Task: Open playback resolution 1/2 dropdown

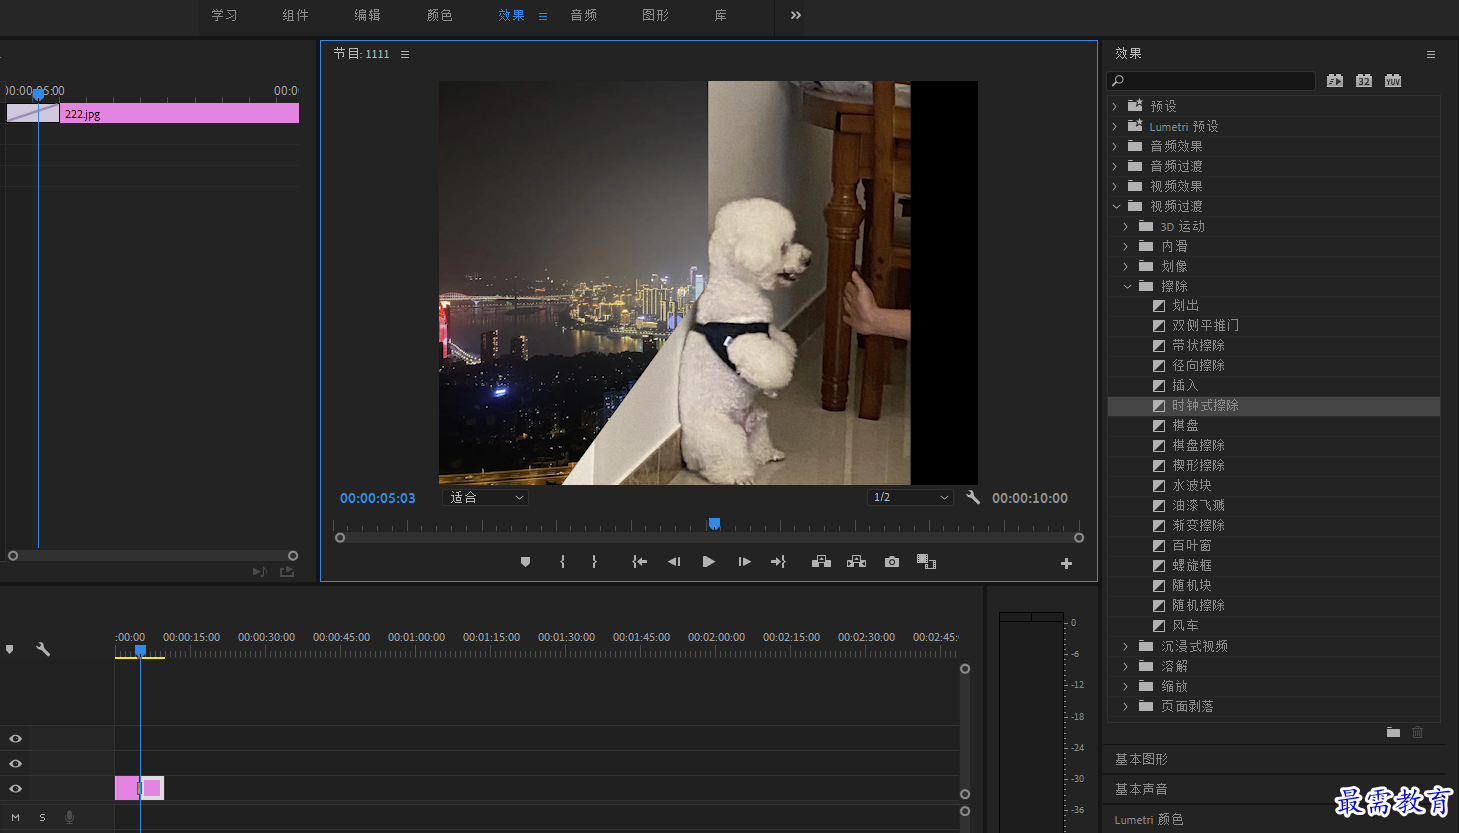Action: coord(910,497)
